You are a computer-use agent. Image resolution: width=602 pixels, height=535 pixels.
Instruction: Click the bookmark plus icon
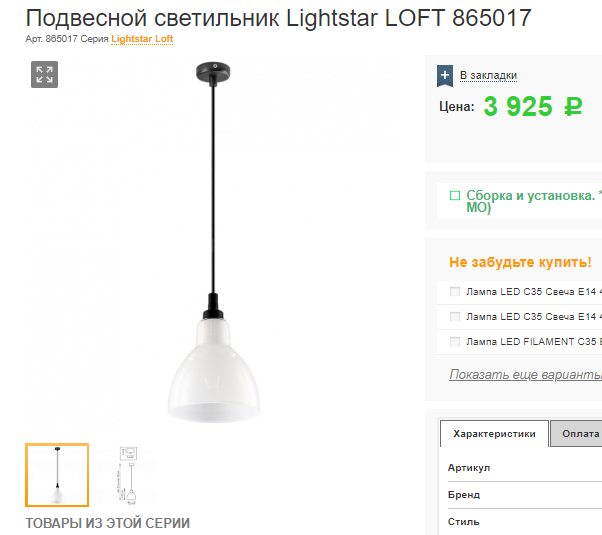click(x=445, y=76)
